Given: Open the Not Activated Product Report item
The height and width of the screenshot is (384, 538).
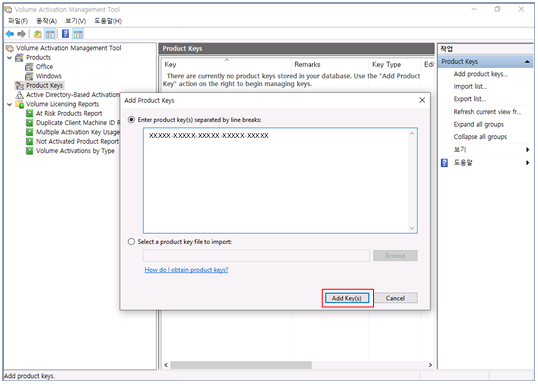Looking at the screenshot, I should (77, 141).
